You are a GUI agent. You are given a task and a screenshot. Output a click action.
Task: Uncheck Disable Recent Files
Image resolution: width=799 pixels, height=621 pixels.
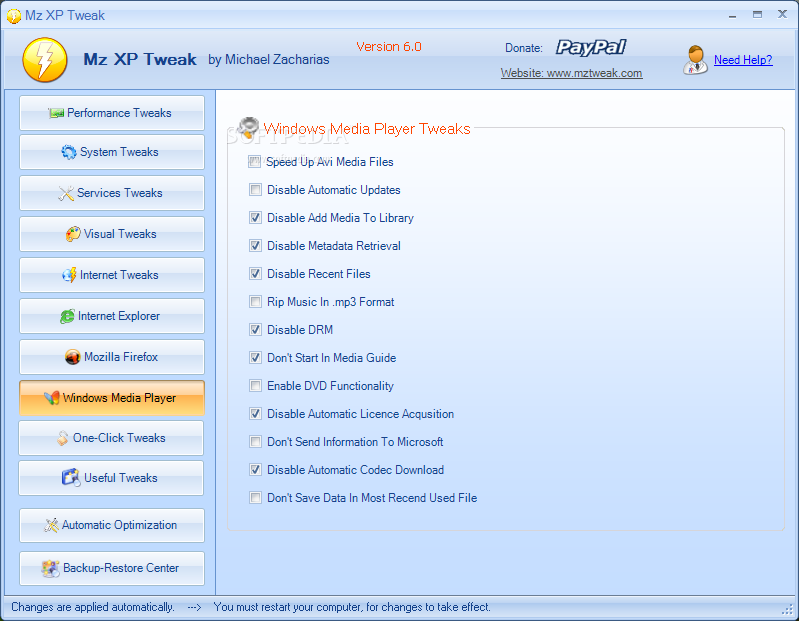[255, 274]
